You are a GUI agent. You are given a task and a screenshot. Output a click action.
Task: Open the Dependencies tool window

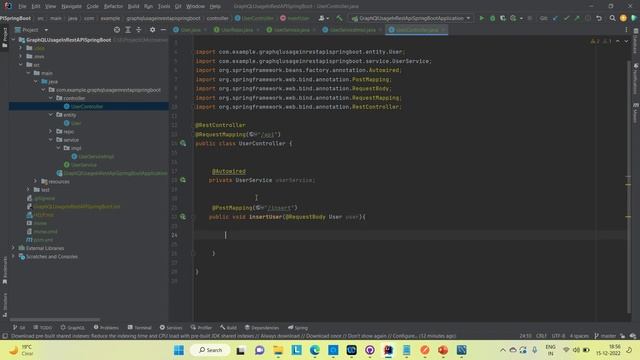[262, 327]
